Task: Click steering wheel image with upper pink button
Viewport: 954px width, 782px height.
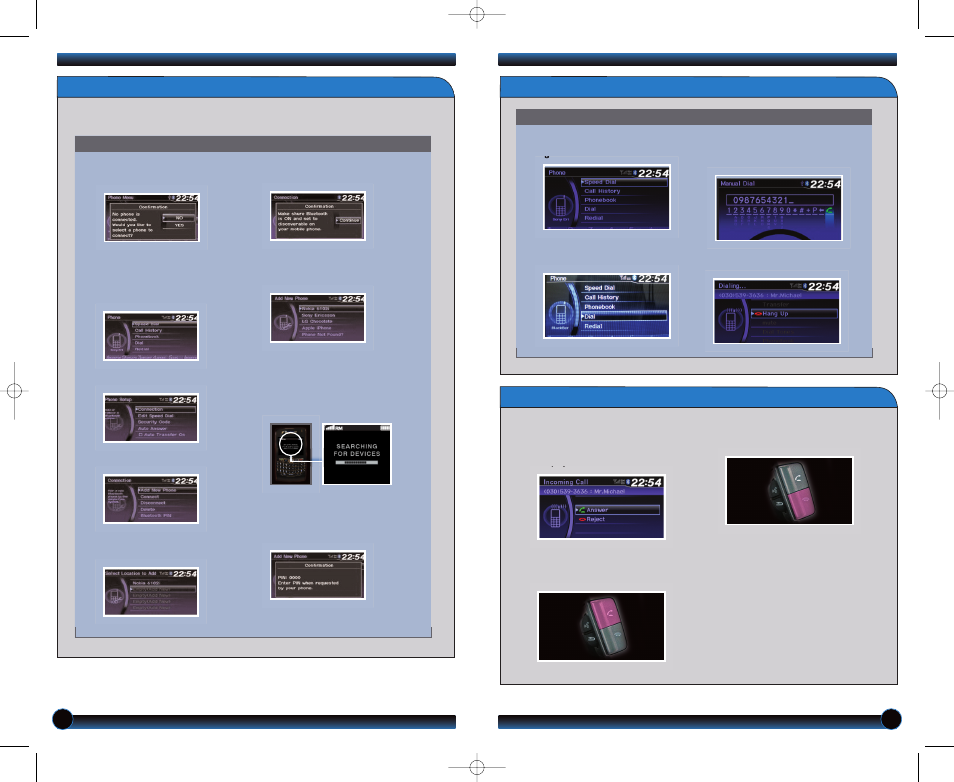Action: [602, 626]
